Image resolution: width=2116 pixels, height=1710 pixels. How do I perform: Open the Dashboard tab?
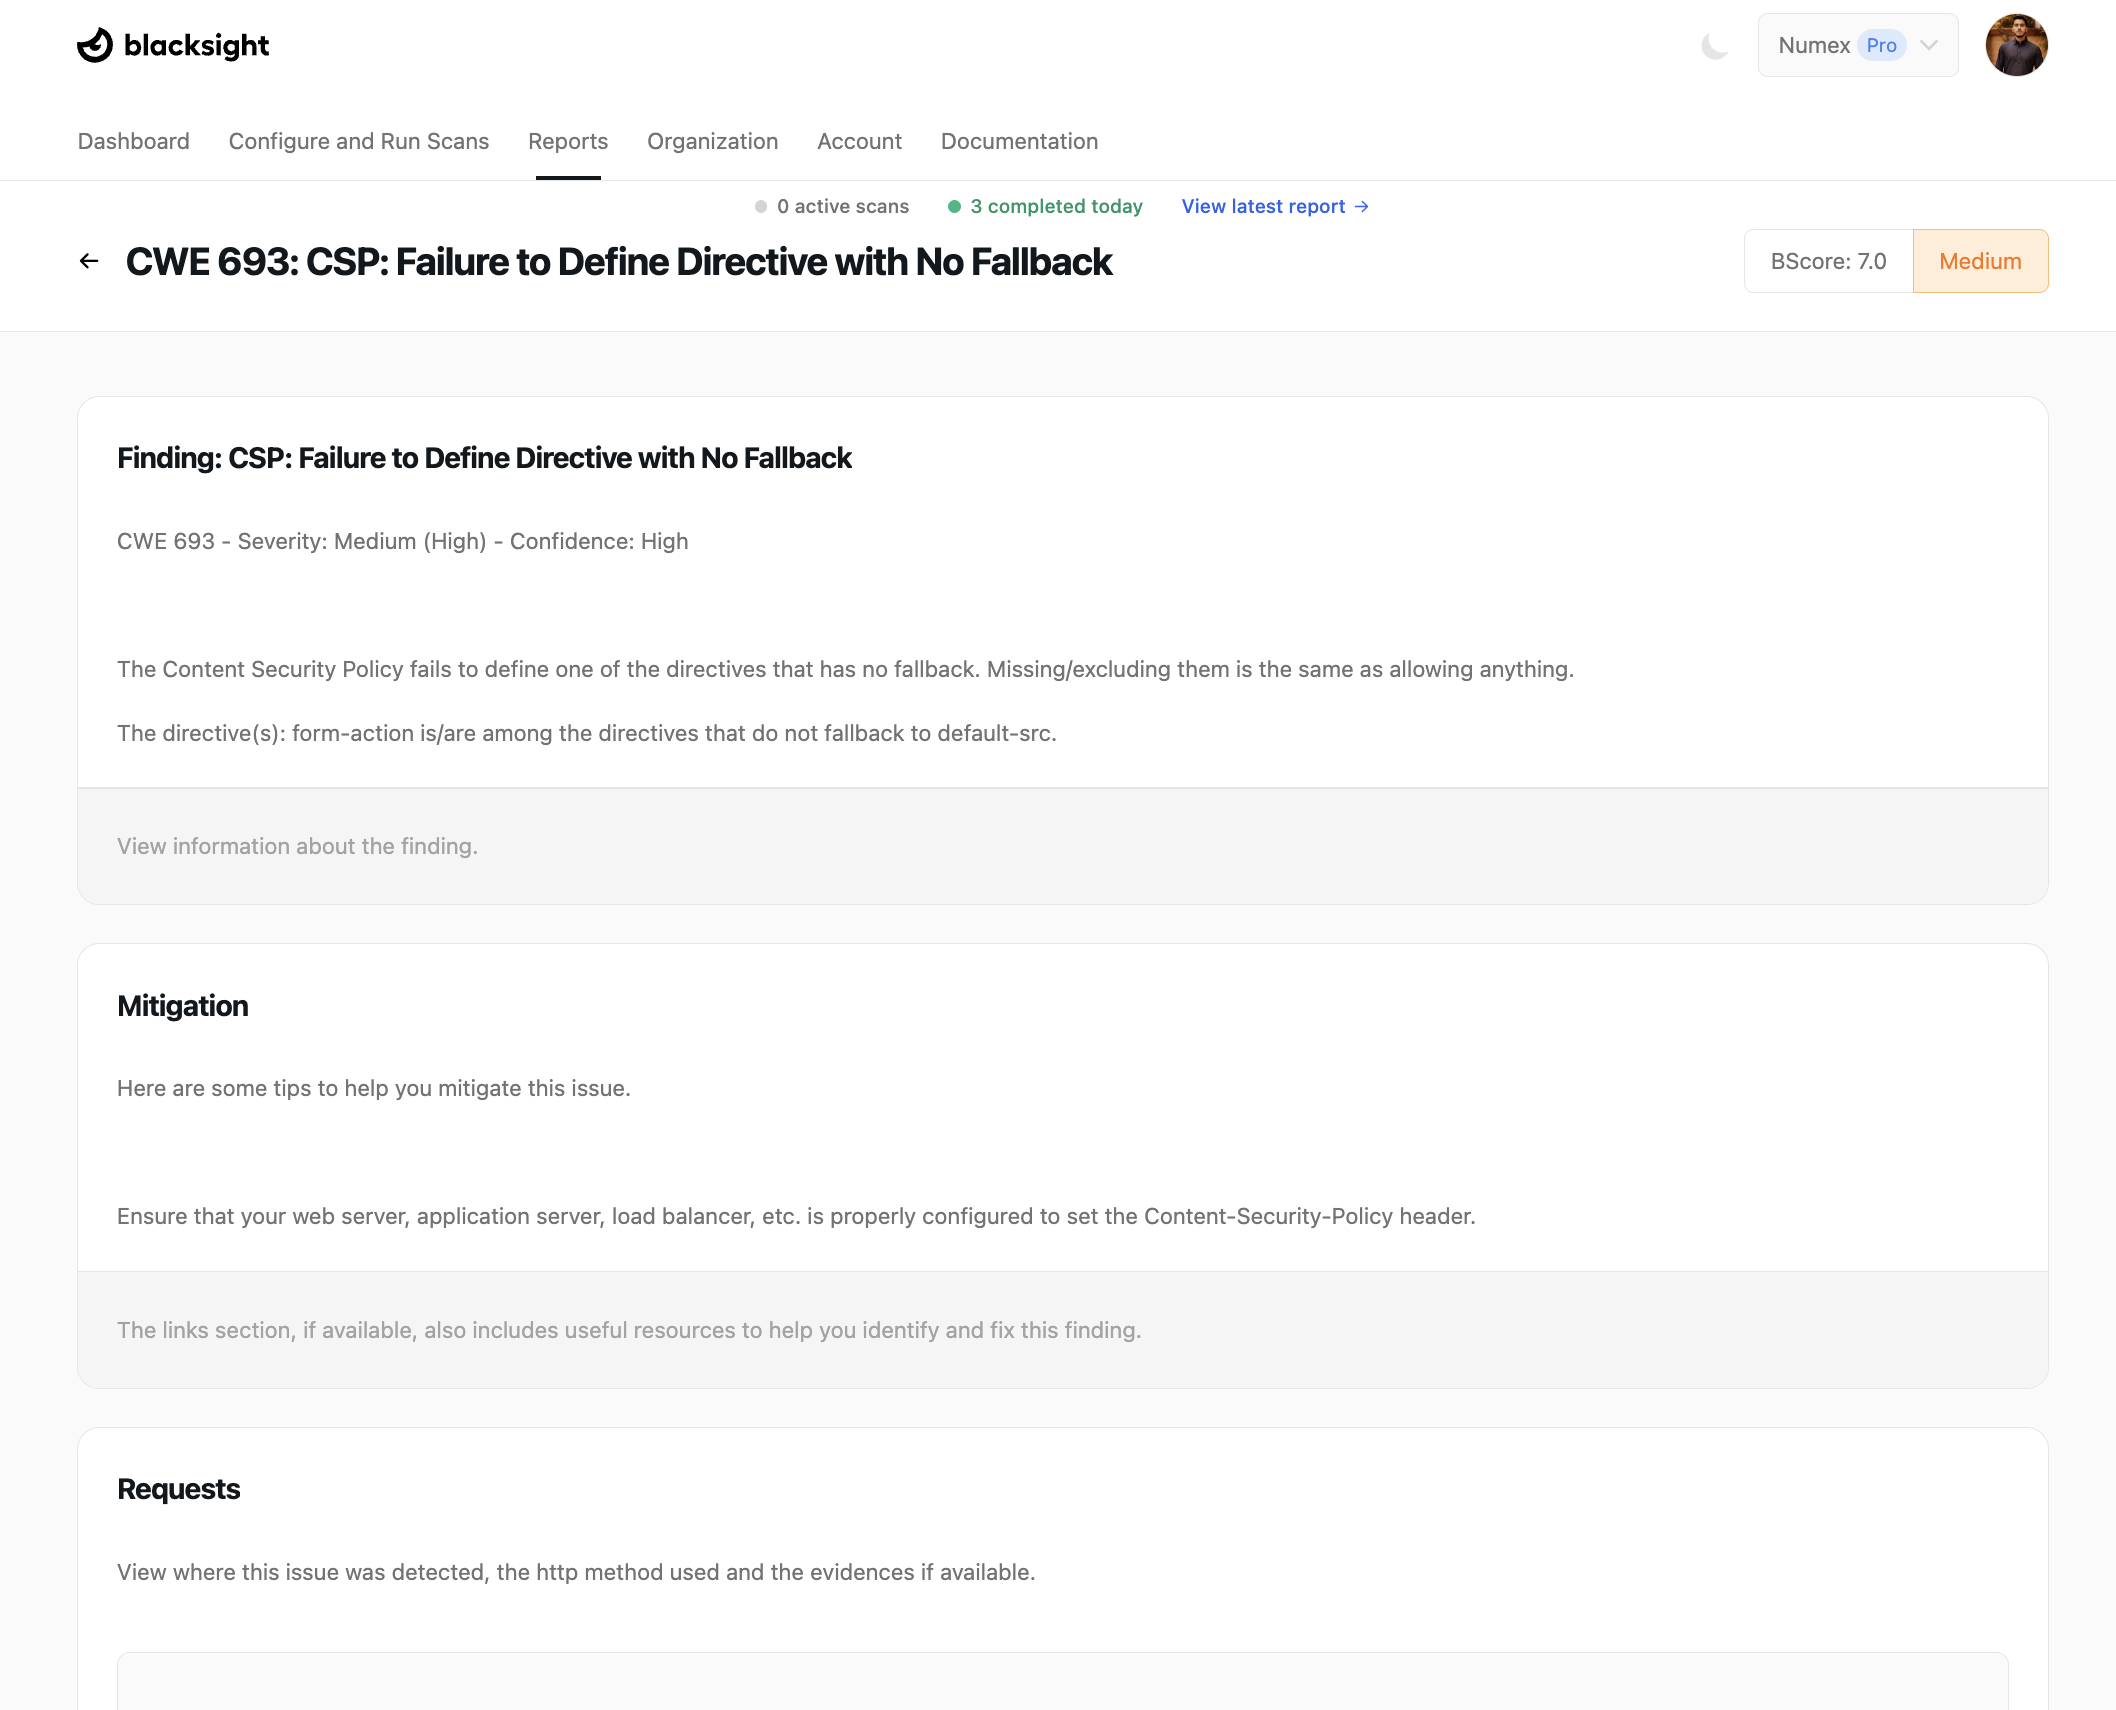134,141
